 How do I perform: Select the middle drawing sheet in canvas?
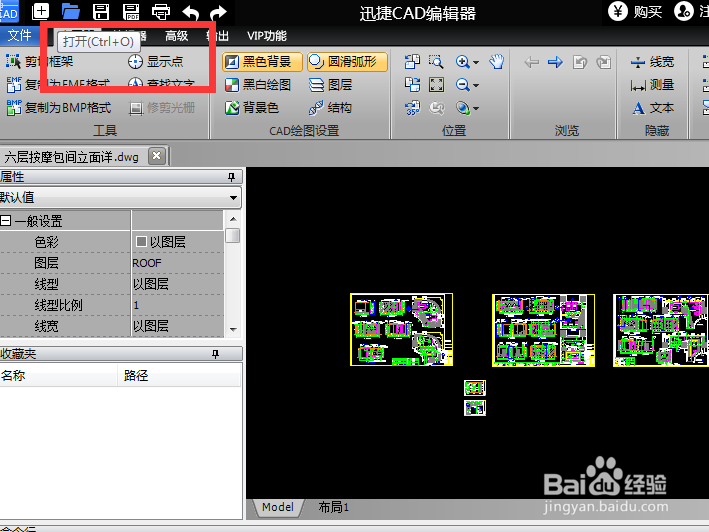tap(544, 330)
